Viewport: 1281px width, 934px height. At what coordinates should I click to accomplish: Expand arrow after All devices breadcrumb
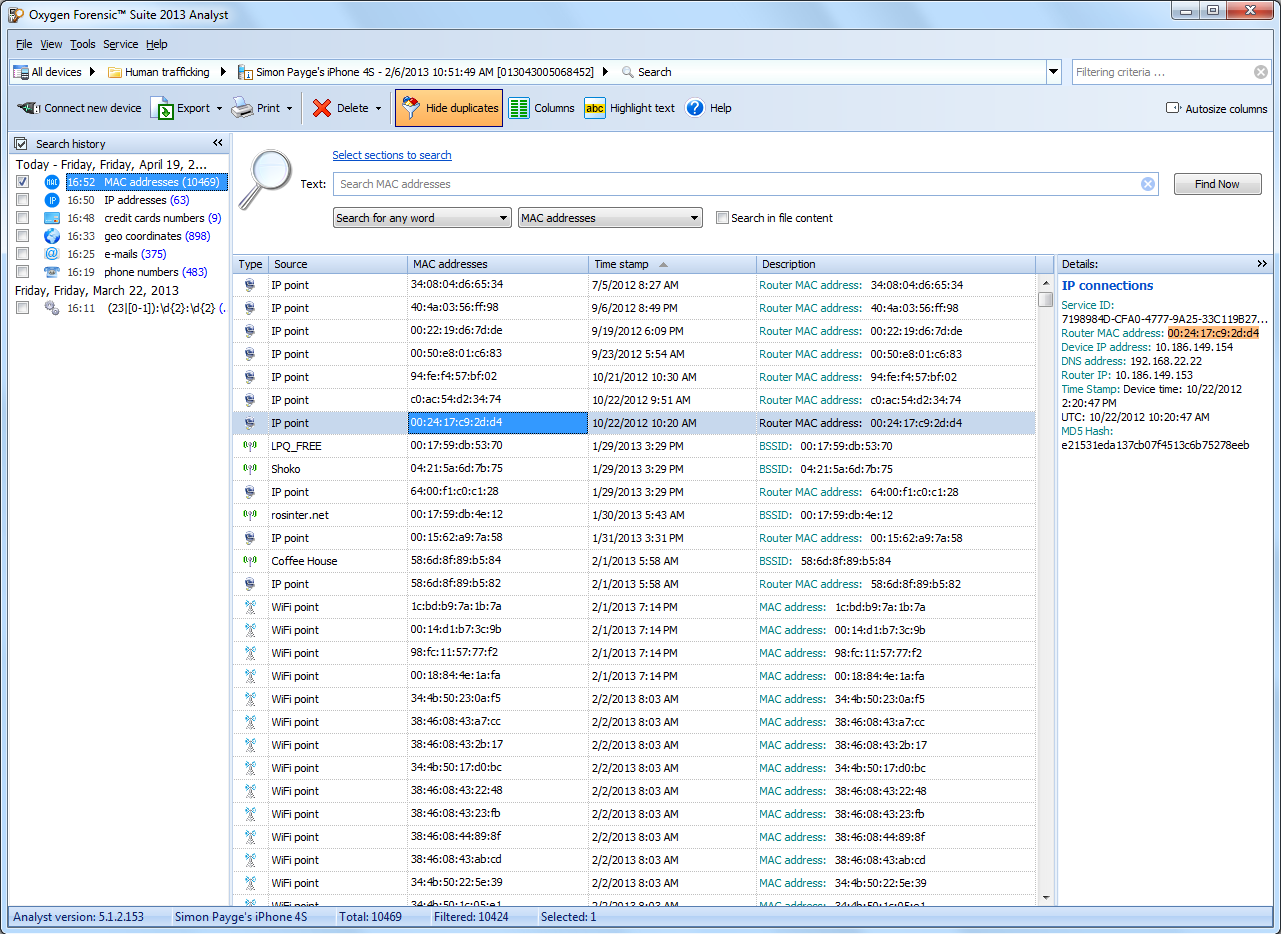pos(92,72)
